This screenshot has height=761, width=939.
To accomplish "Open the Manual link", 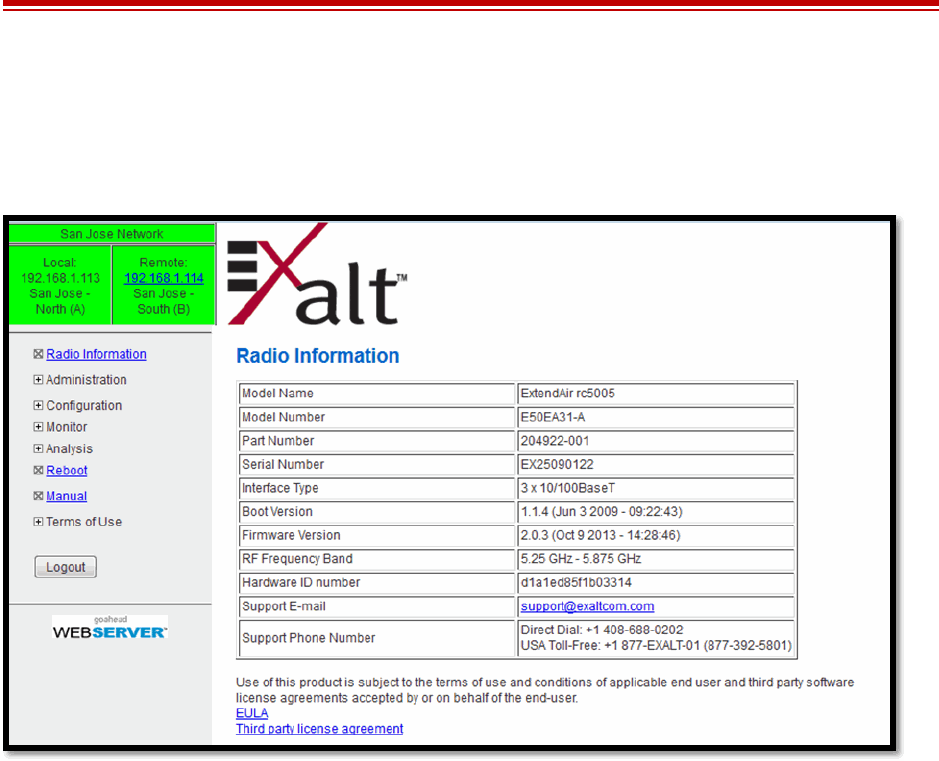I will click(66, 496).
